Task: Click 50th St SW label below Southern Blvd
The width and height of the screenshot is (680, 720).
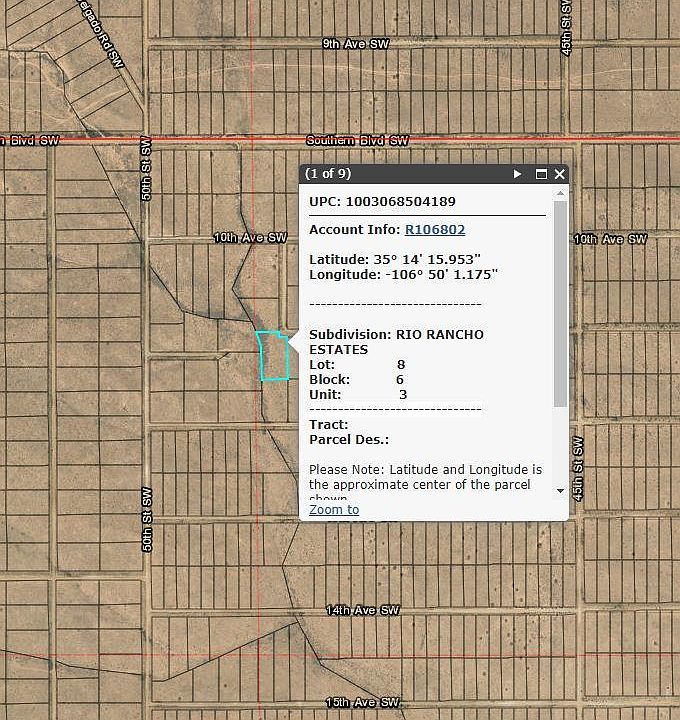Action: click(146, 169)
